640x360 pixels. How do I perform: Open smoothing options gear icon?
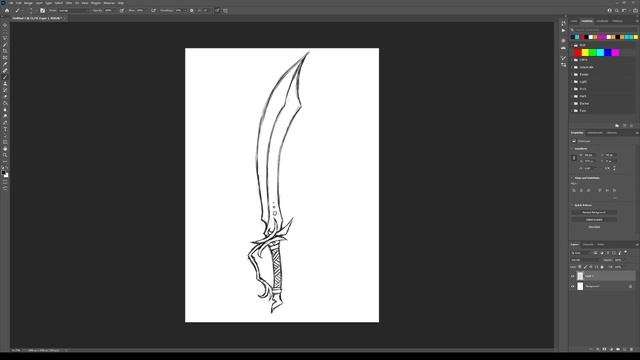click(x=191, y=11)
